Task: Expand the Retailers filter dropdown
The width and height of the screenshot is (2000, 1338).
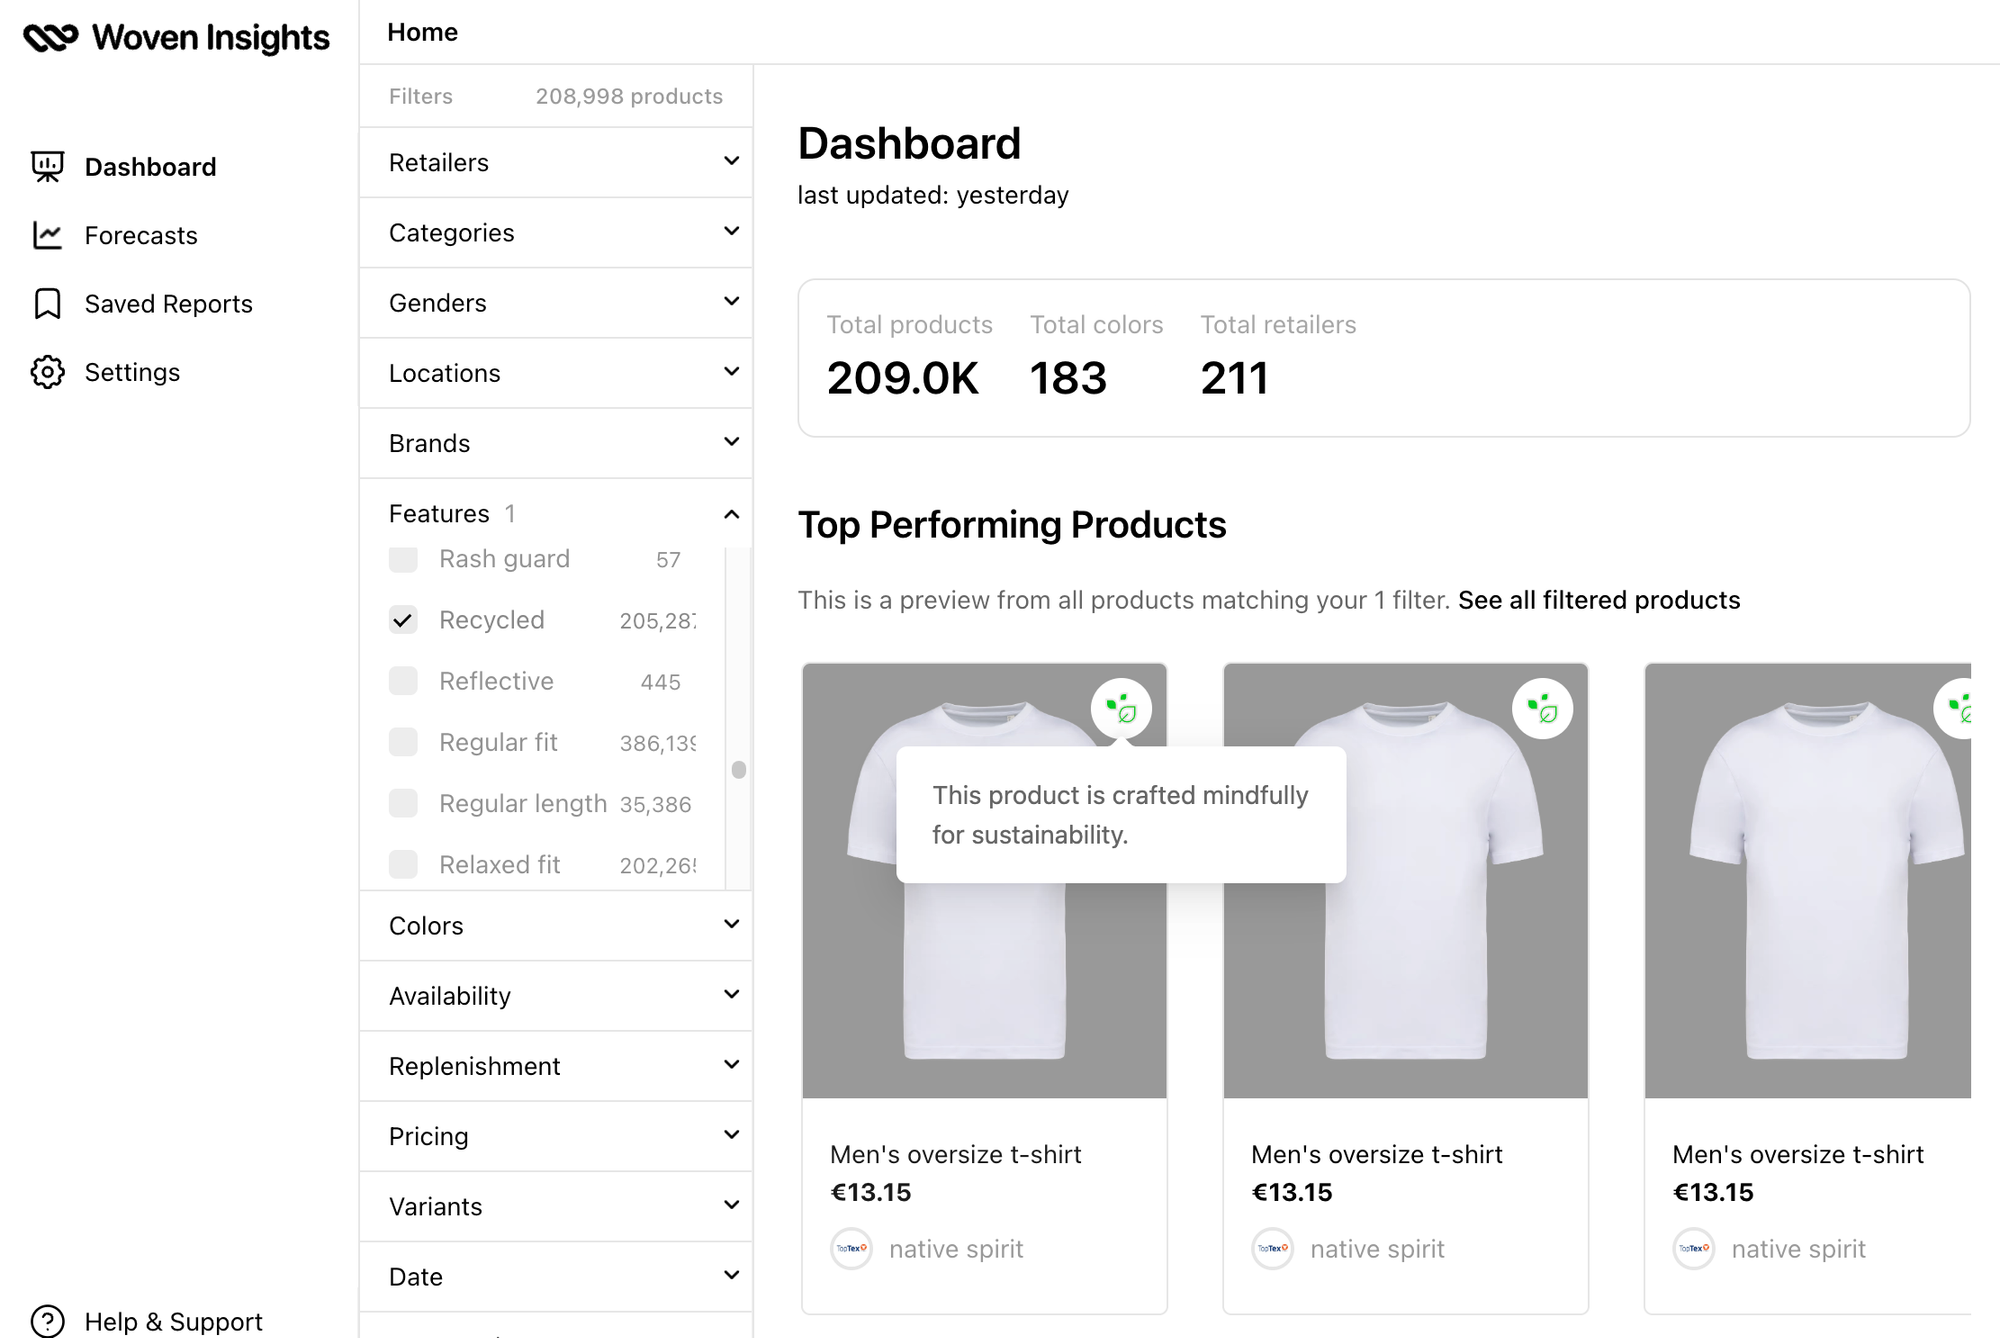Action: tap(557, 163)
